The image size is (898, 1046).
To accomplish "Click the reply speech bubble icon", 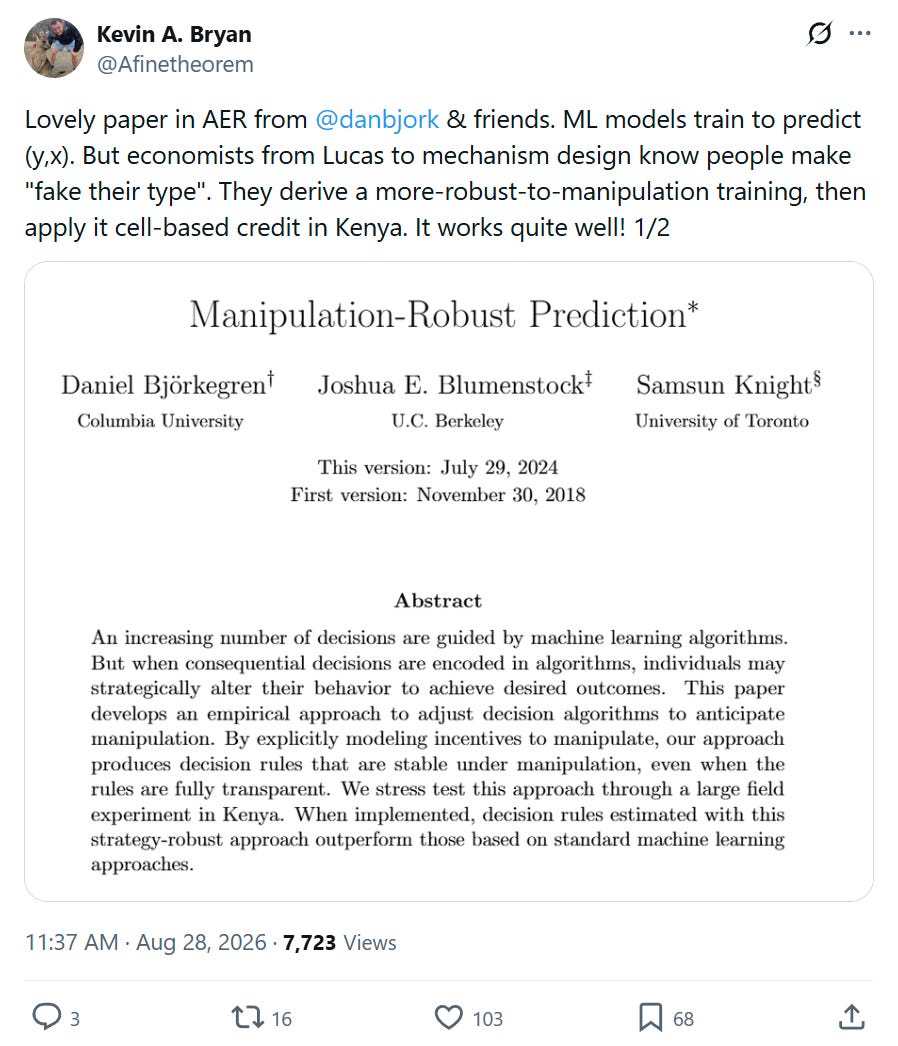I will pos(47,1017).
